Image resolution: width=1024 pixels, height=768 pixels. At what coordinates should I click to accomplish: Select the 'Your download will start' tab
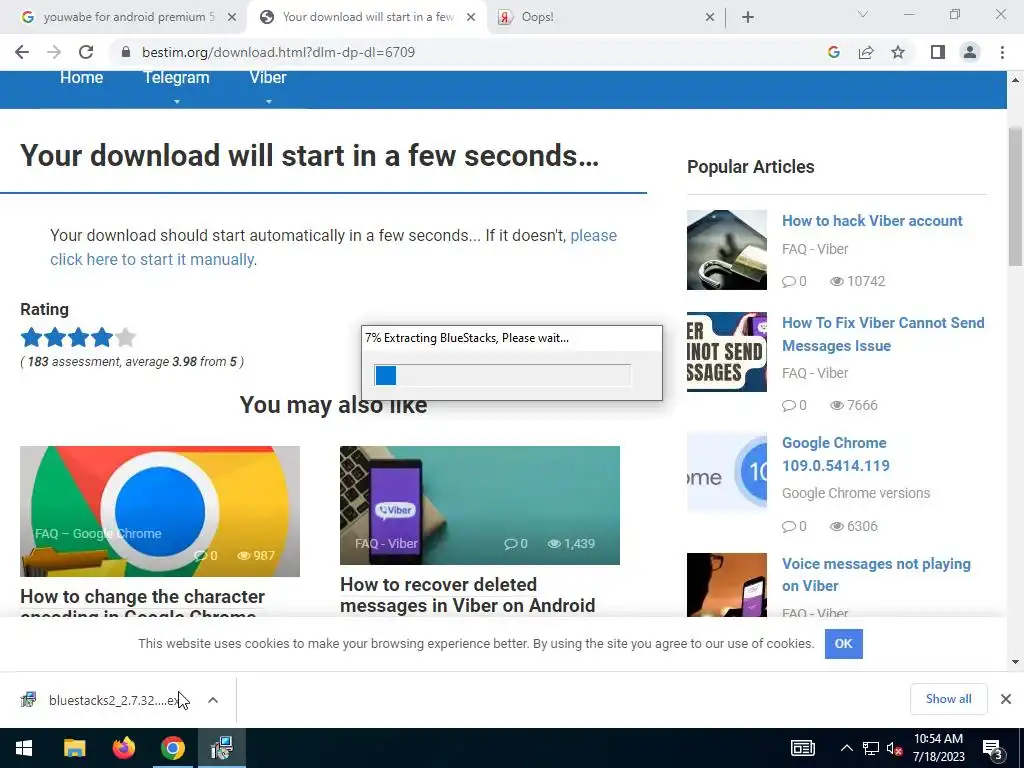368,17
